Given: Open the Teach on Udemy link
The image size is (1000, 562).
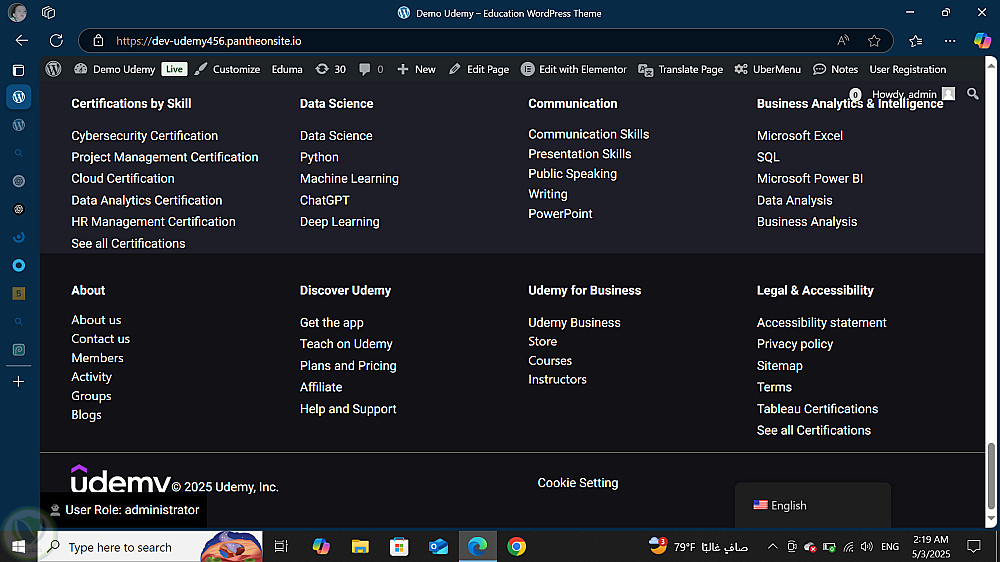Looking at the screenshot, I should (x=346, y=344).
